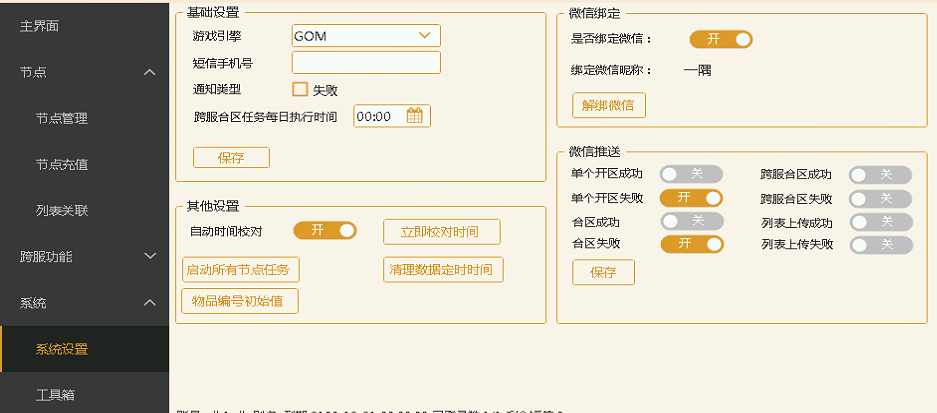This screenshot has width=937, height=413.
Task: Toggle the 是否绑定微信 switch
Action: click(x=720, y=39)
